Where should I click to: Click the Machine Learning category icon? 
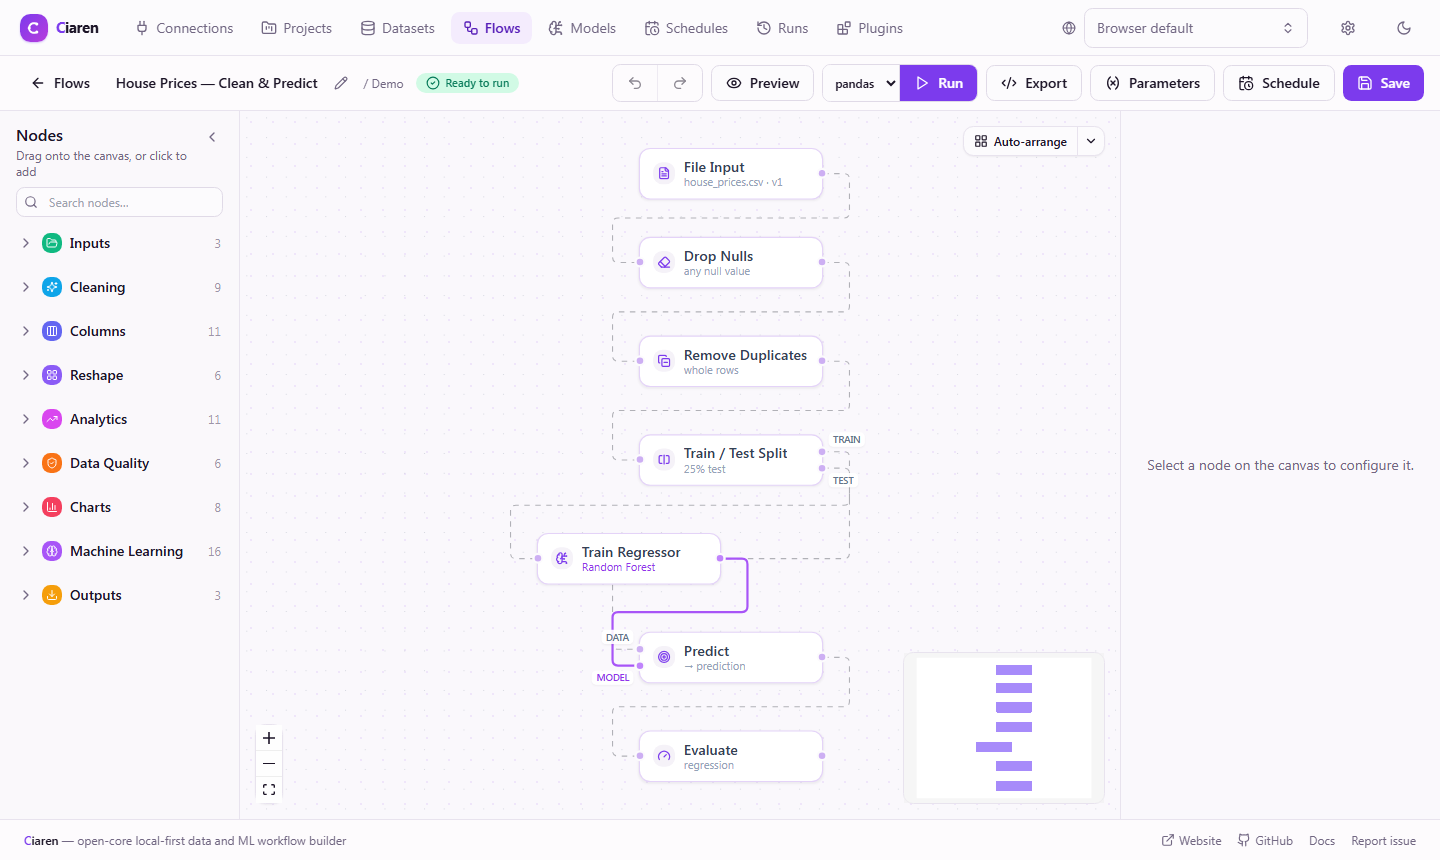(52, 551)
